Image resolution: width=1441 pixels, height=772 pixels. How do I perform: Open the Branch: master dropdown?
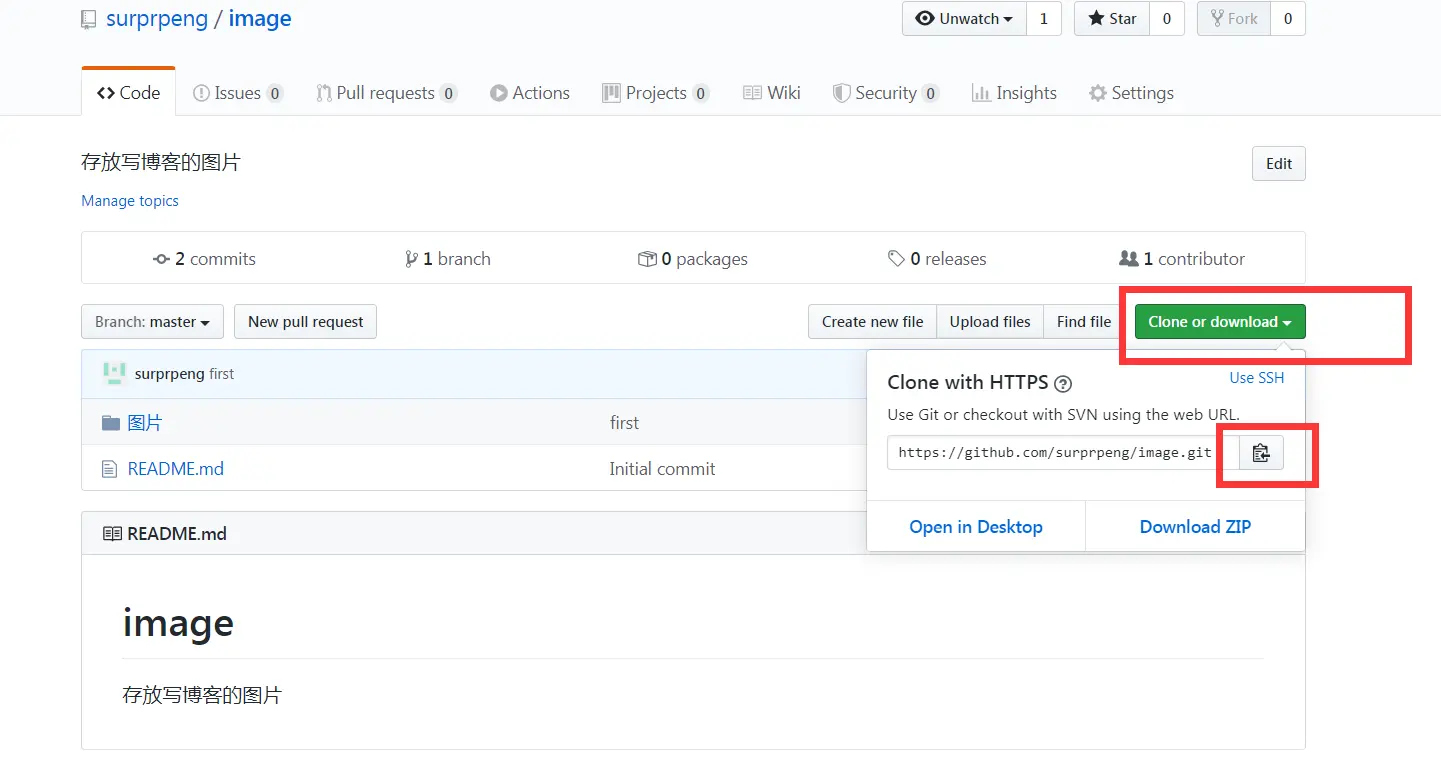(x=152, y=322)
